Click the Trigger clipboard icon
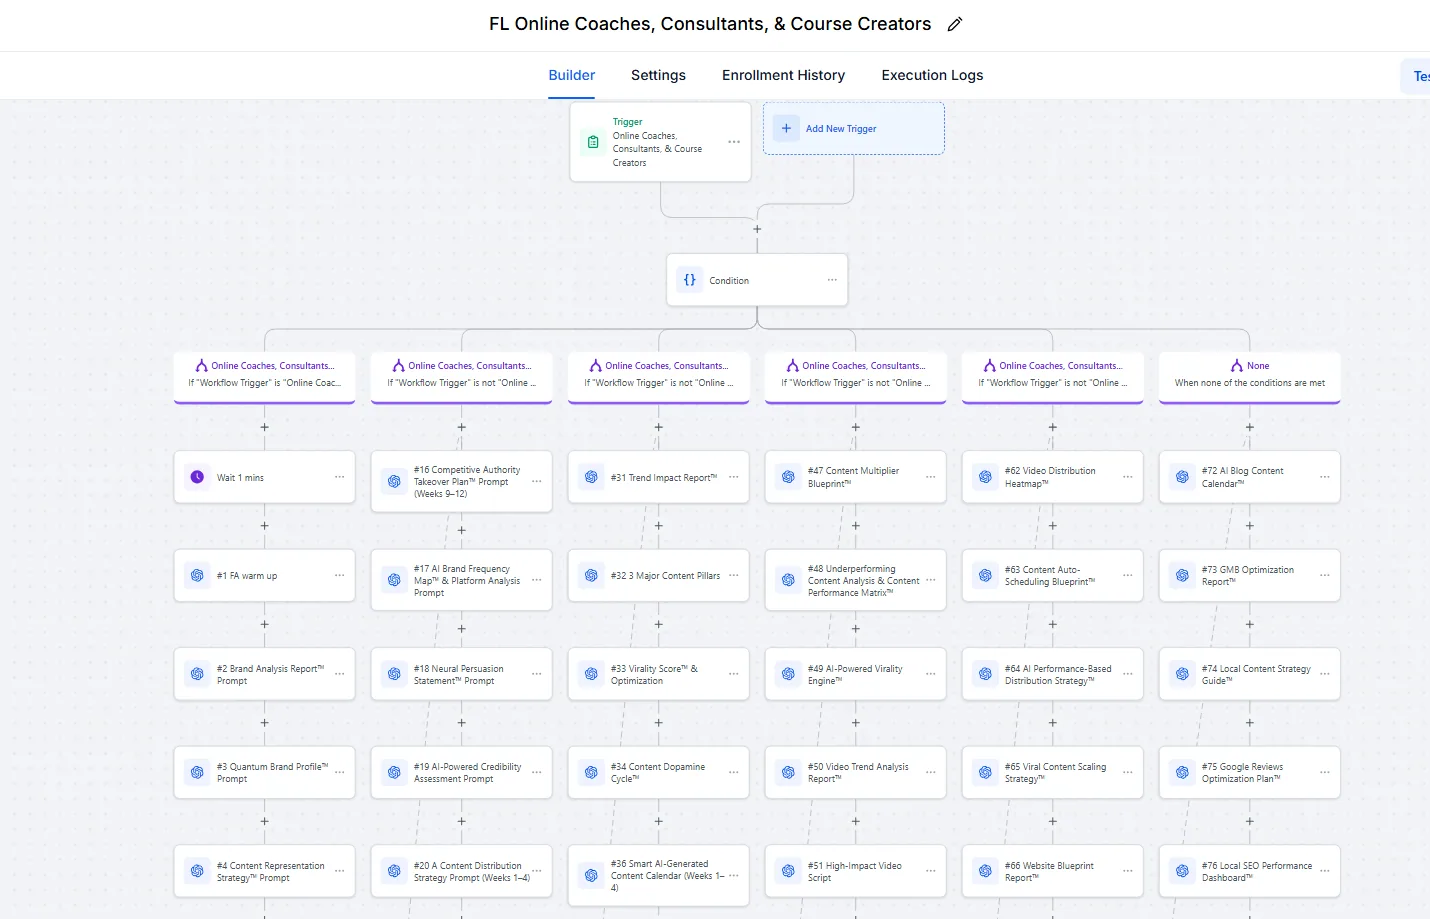This screenshot has height=919, width=1430. 593,142
